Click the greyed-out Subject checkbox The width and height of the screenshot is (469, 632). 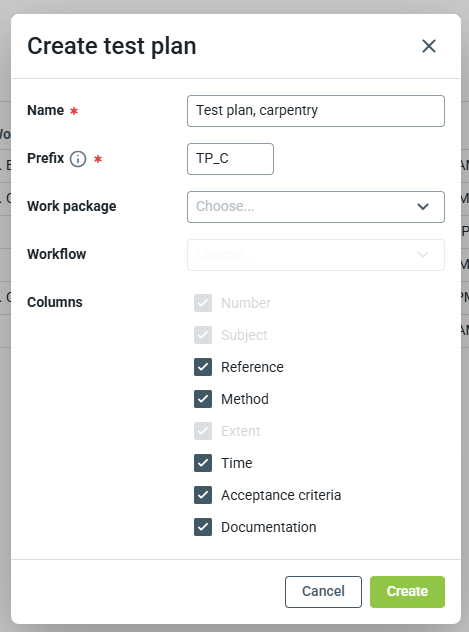pos(203,335)
